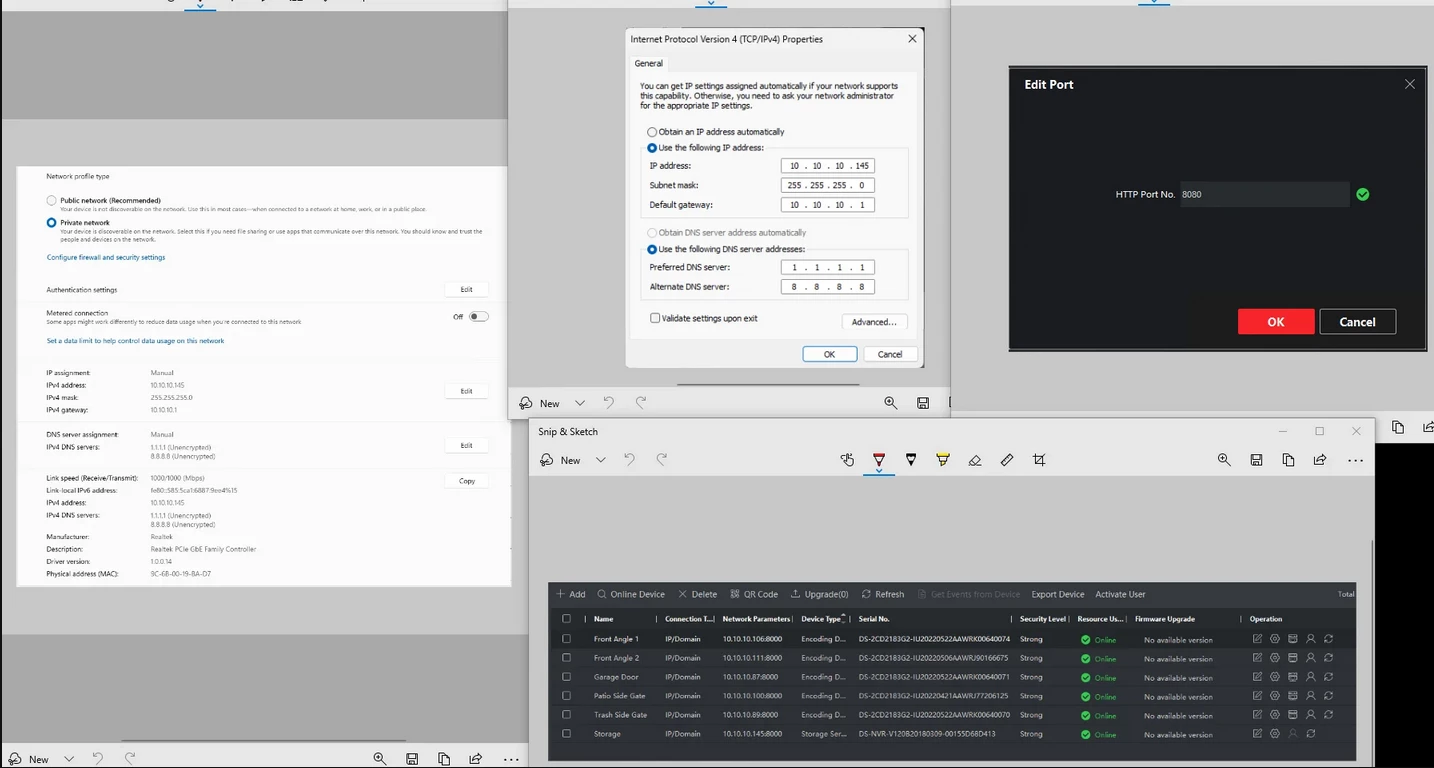This screenshot has width=1434, height=768.
Task: Click Add in device toolbar
Action: [x=571, y=594]
